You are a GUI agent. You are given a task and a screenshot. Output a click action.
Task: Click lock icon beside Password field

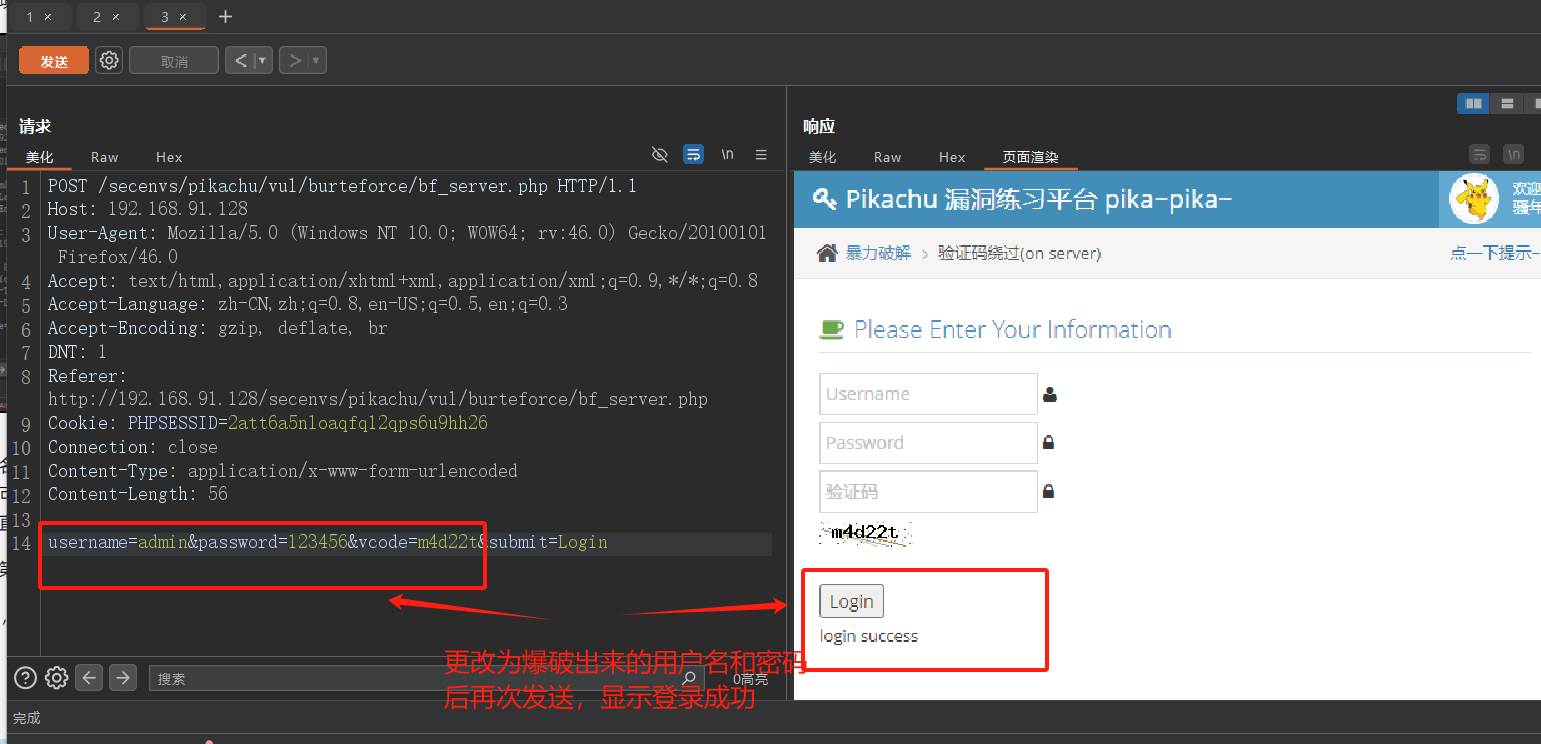pyautogui.click(x=1049, y=442)
